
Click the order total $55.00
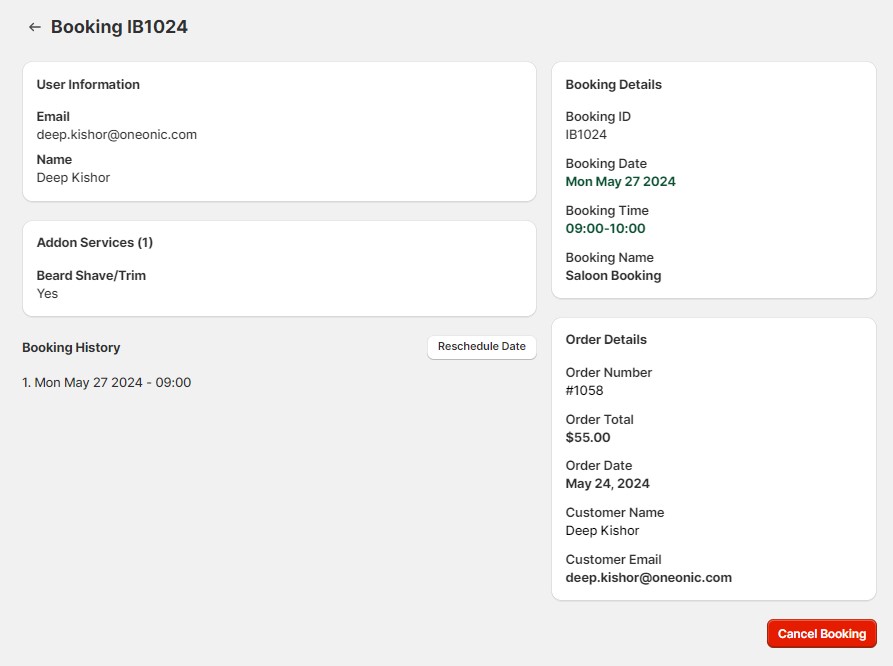(x=587, y=437)
